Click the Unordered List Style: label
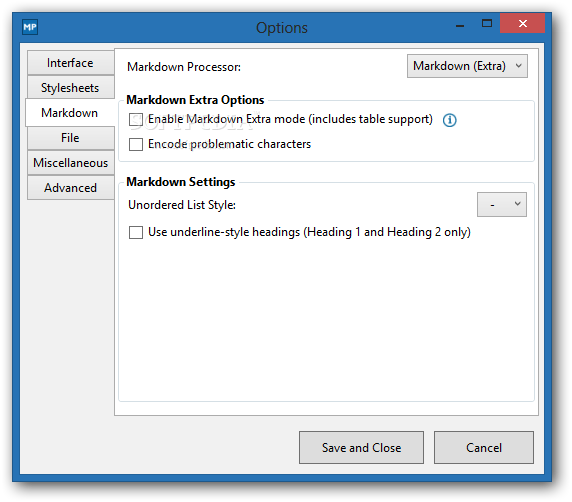 point(182,205)
